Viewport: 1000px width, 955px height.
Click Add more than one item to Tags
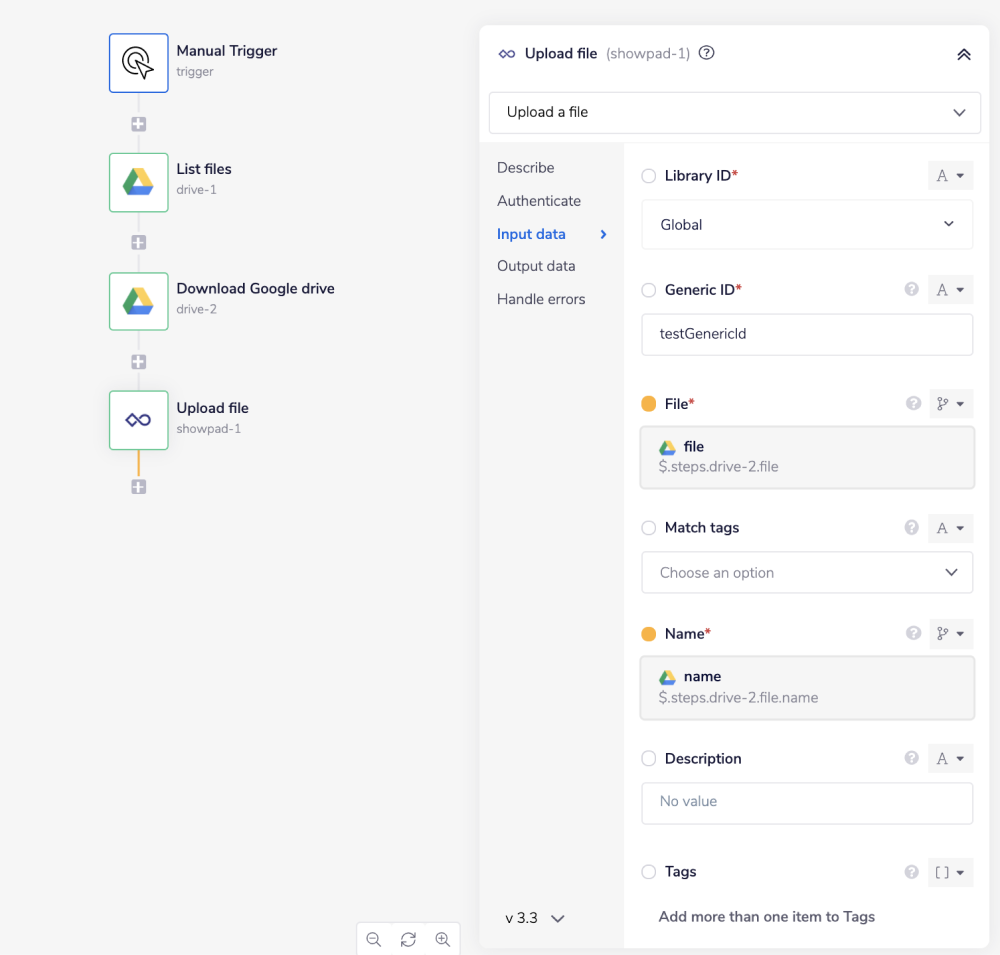766,916
